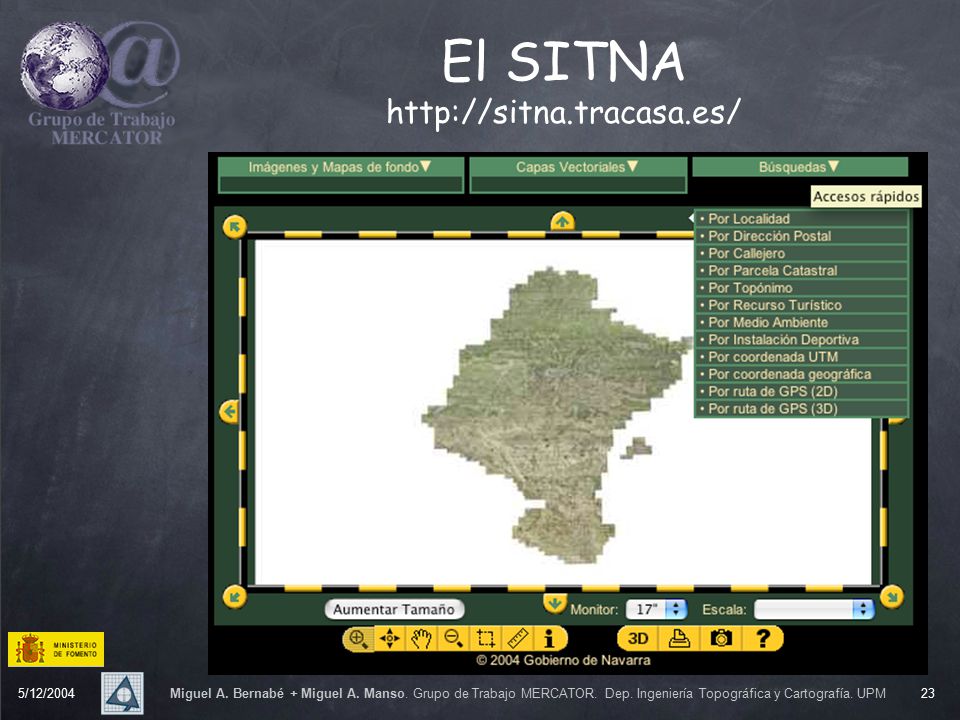Pan map southwest with the corner arrow

point(234,596)
